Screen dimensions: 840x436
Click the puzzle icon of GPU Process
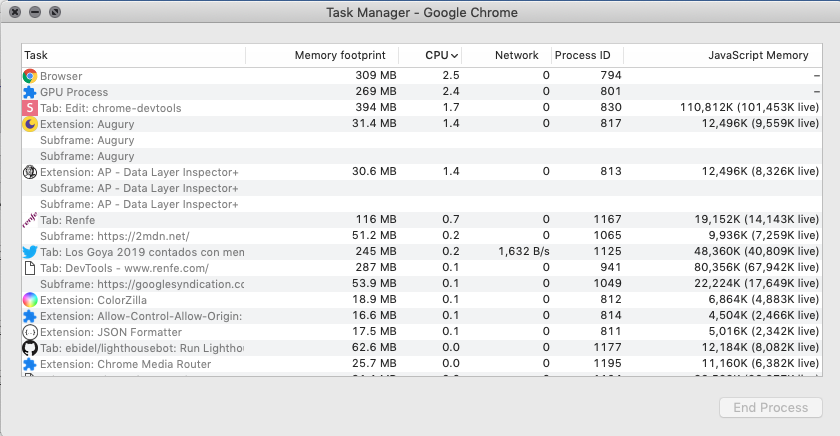click(x=30, y=92)
